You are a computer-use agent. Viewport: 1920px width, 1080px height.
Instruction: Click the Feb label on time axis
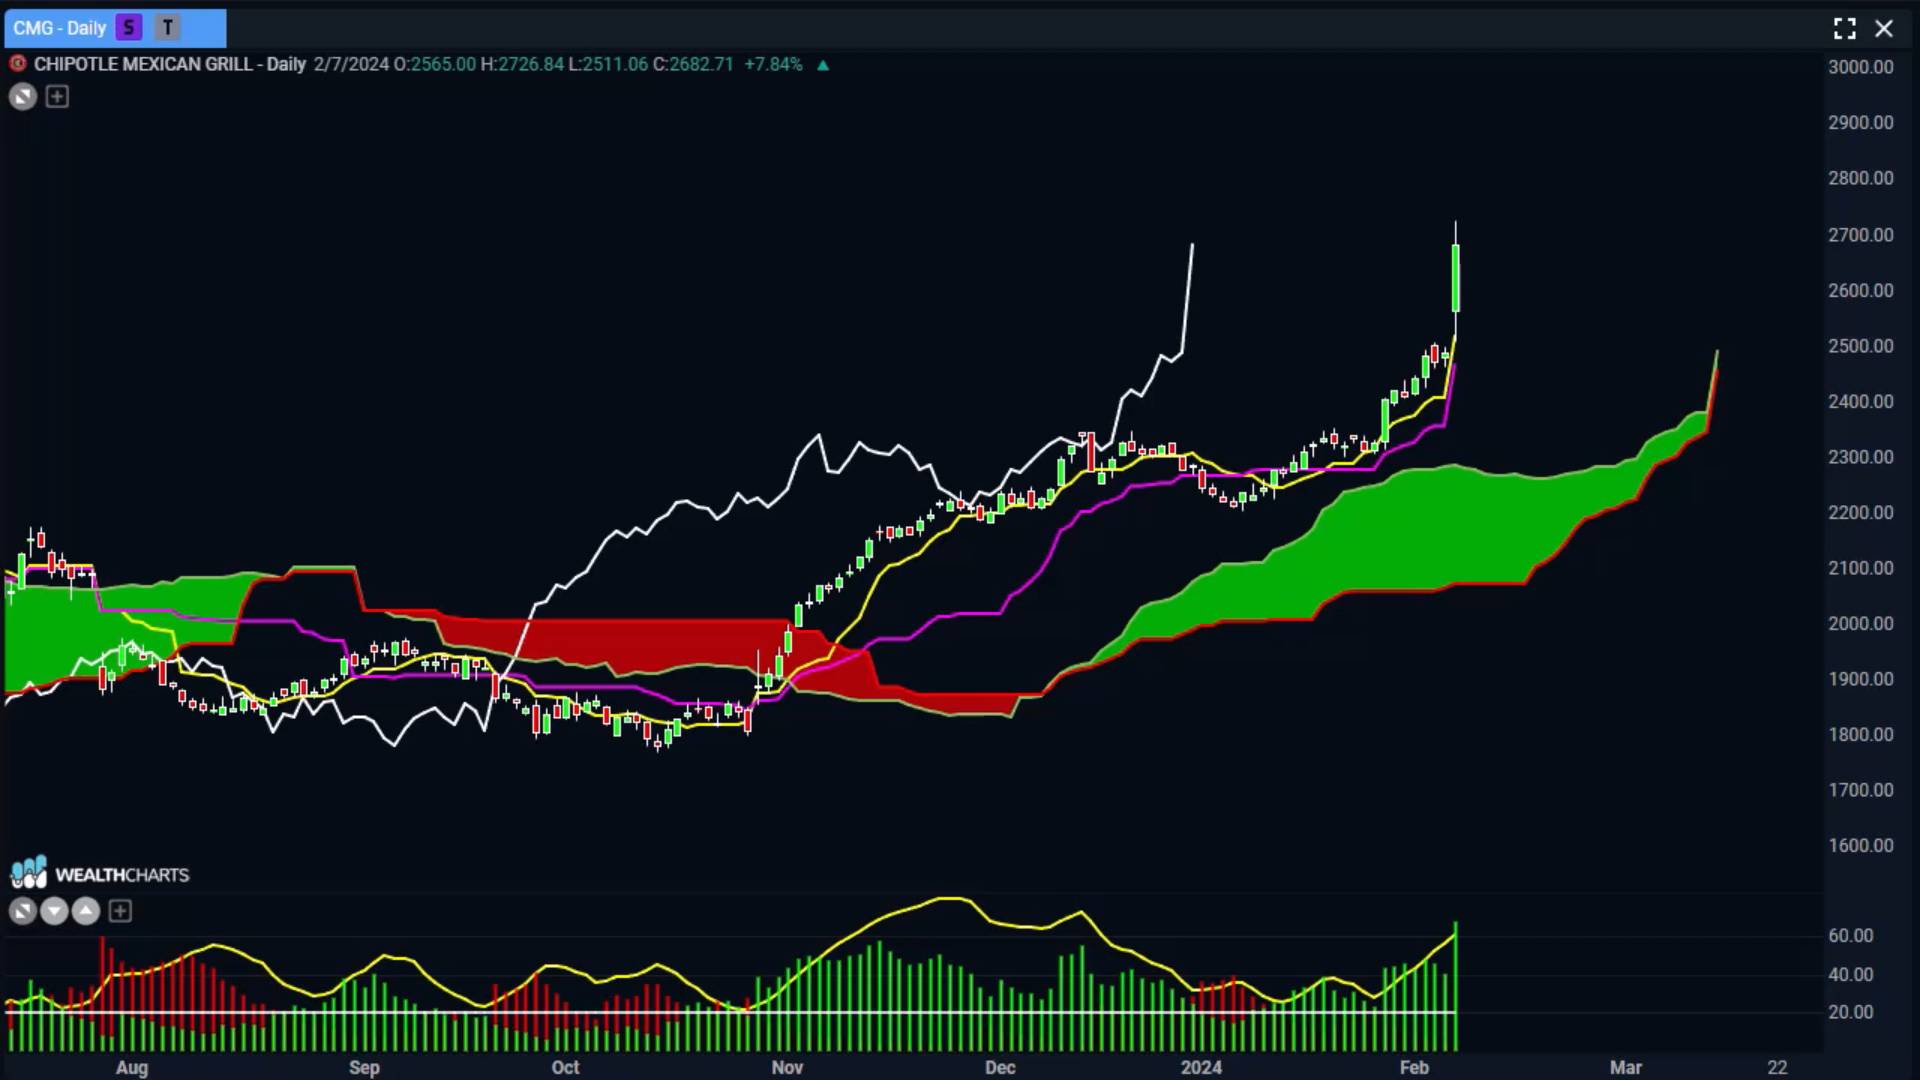1414,1067
